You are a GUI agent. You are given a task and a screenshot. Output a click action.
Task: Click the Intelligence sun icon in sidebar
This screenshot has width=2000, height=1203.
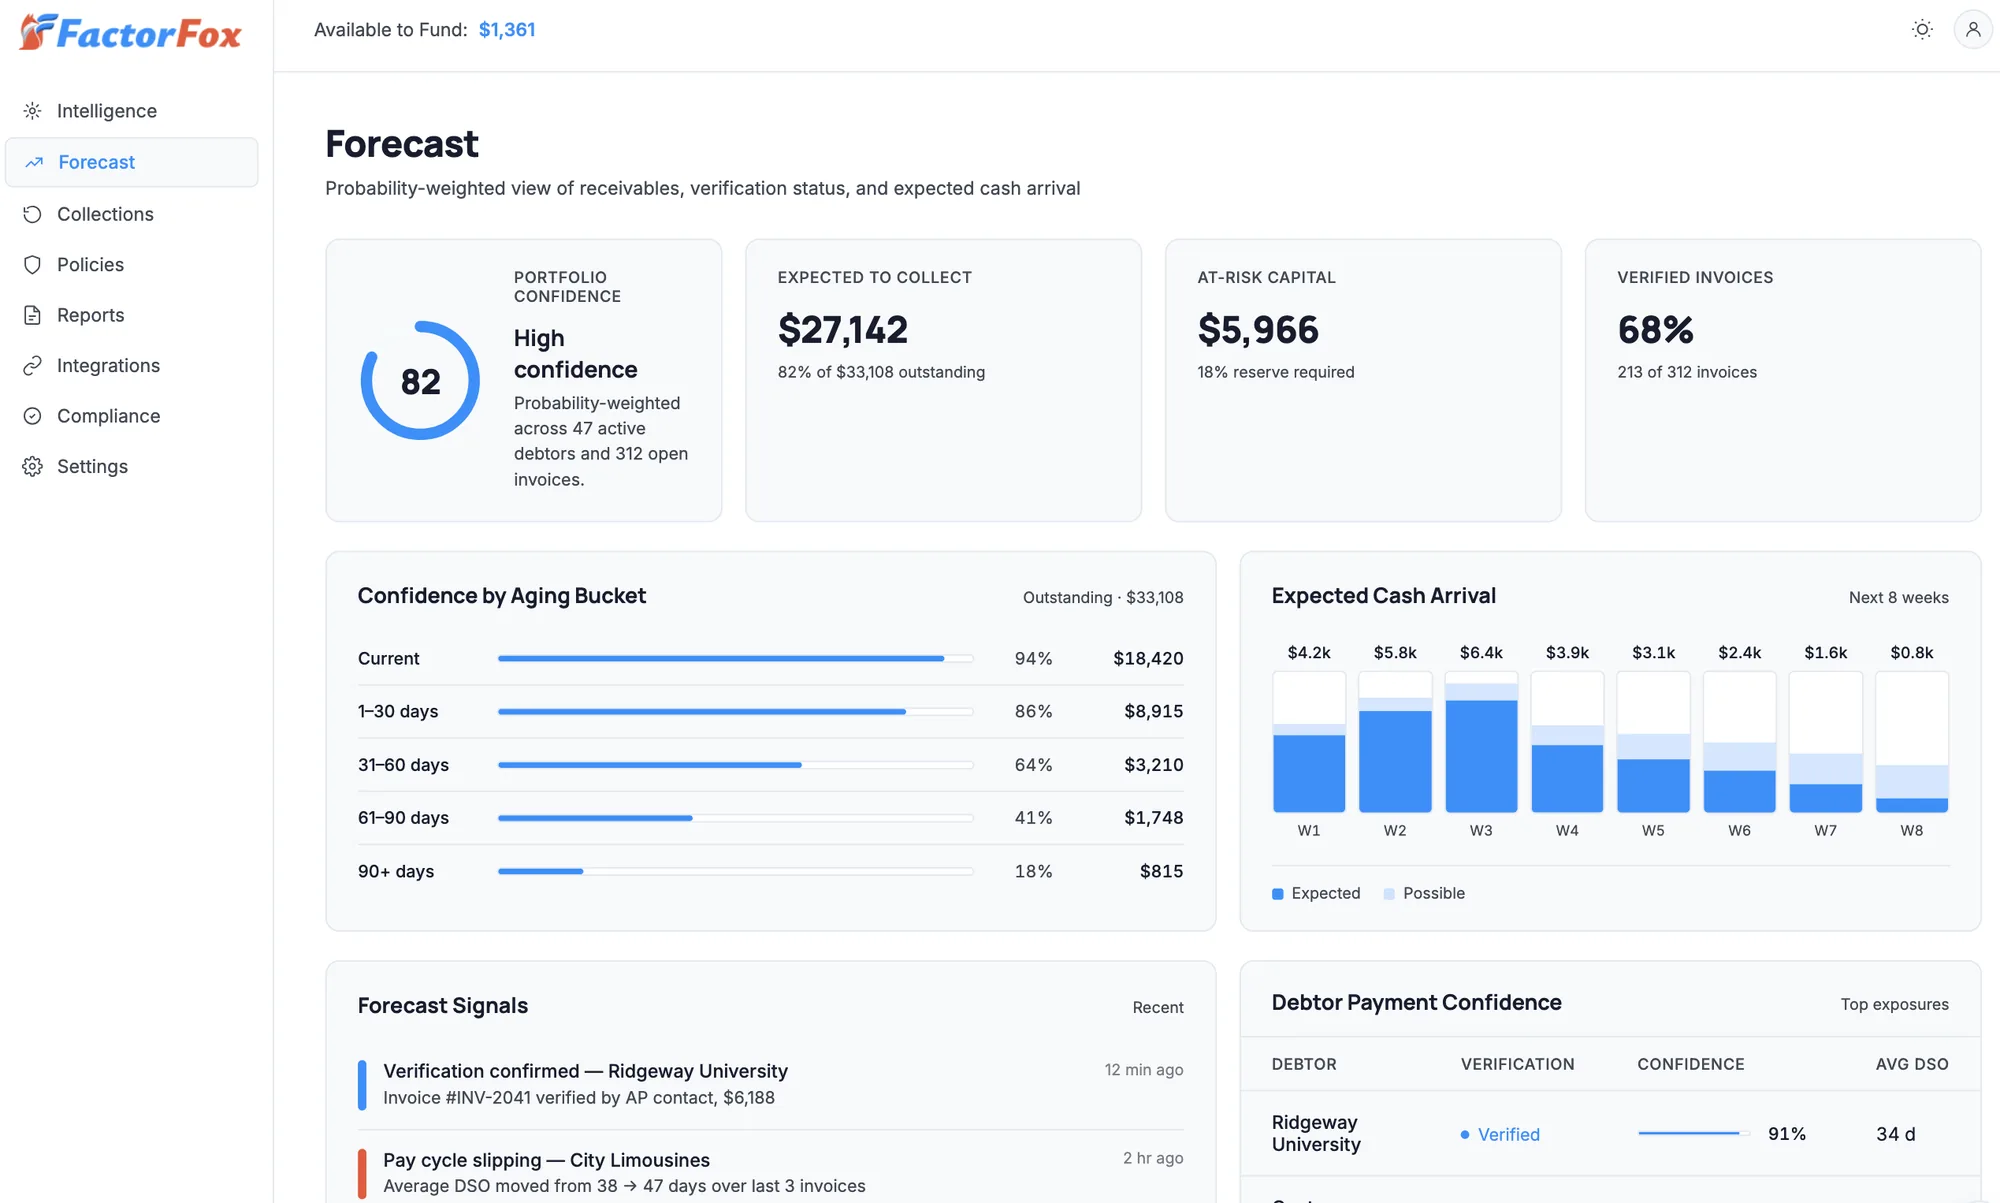[x=33, y=111]
